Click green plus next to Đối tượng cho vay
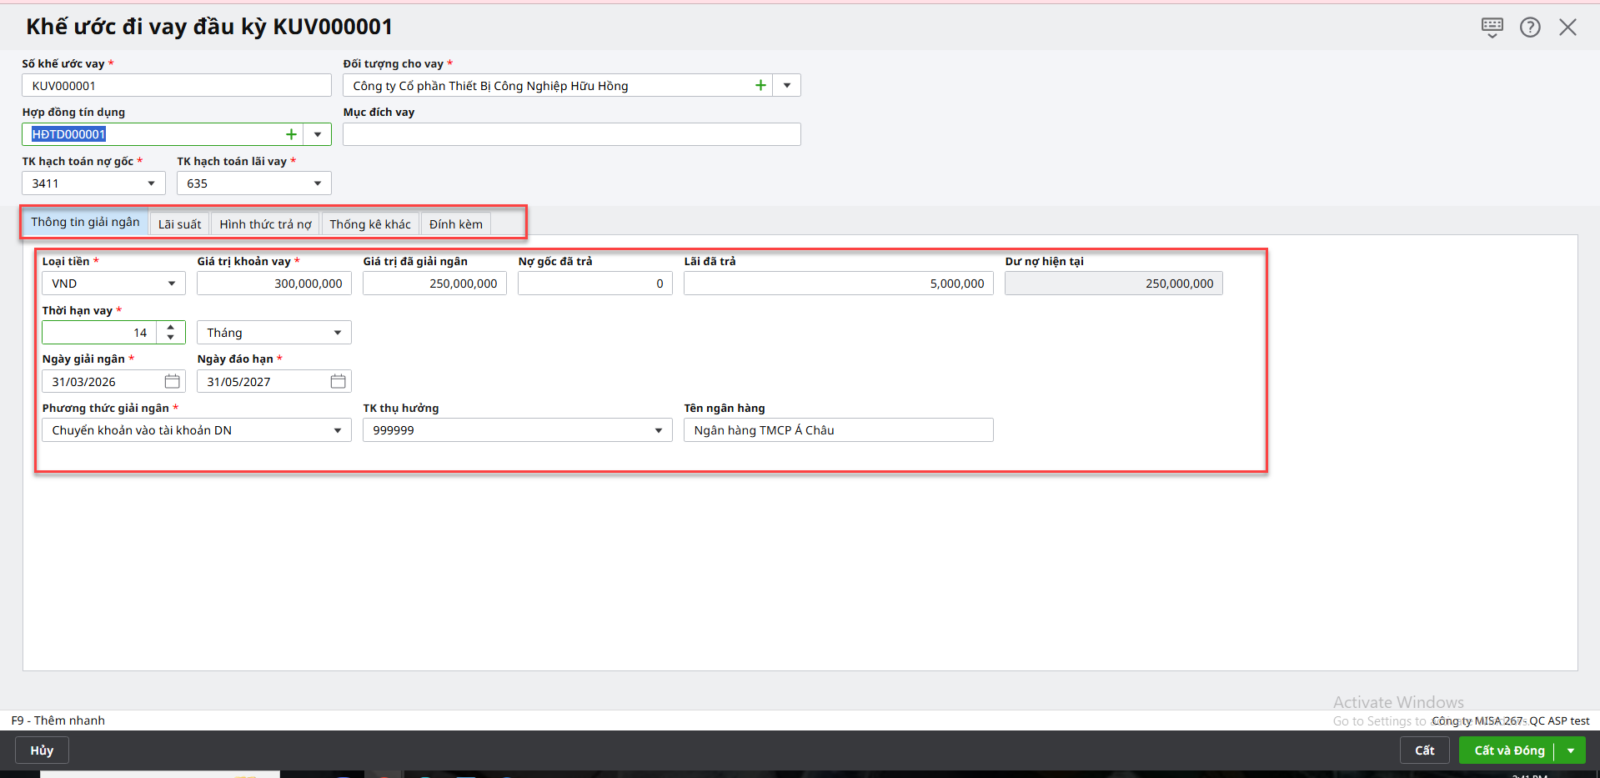The image size is (1600, 778). [x=761, y=86]
